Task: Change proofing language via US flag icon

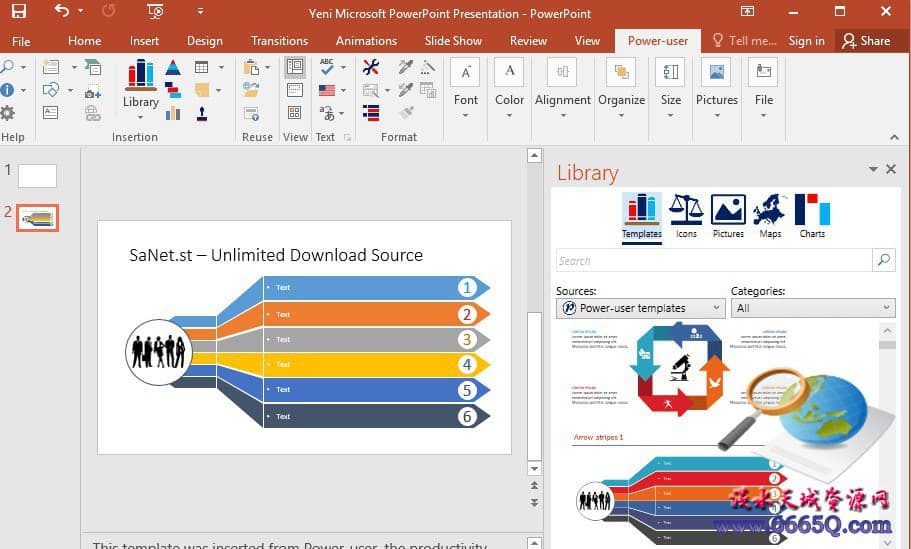Action: (327, 90)
